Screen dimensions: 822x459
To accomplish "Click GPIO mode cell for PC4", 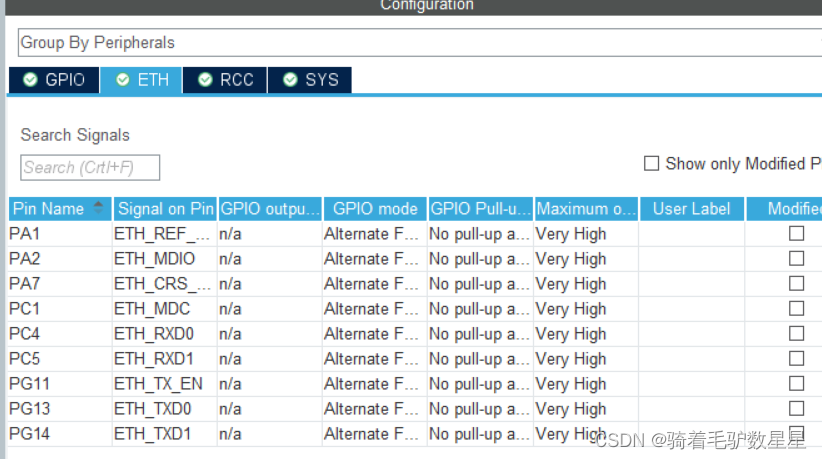I will [375, 334].
